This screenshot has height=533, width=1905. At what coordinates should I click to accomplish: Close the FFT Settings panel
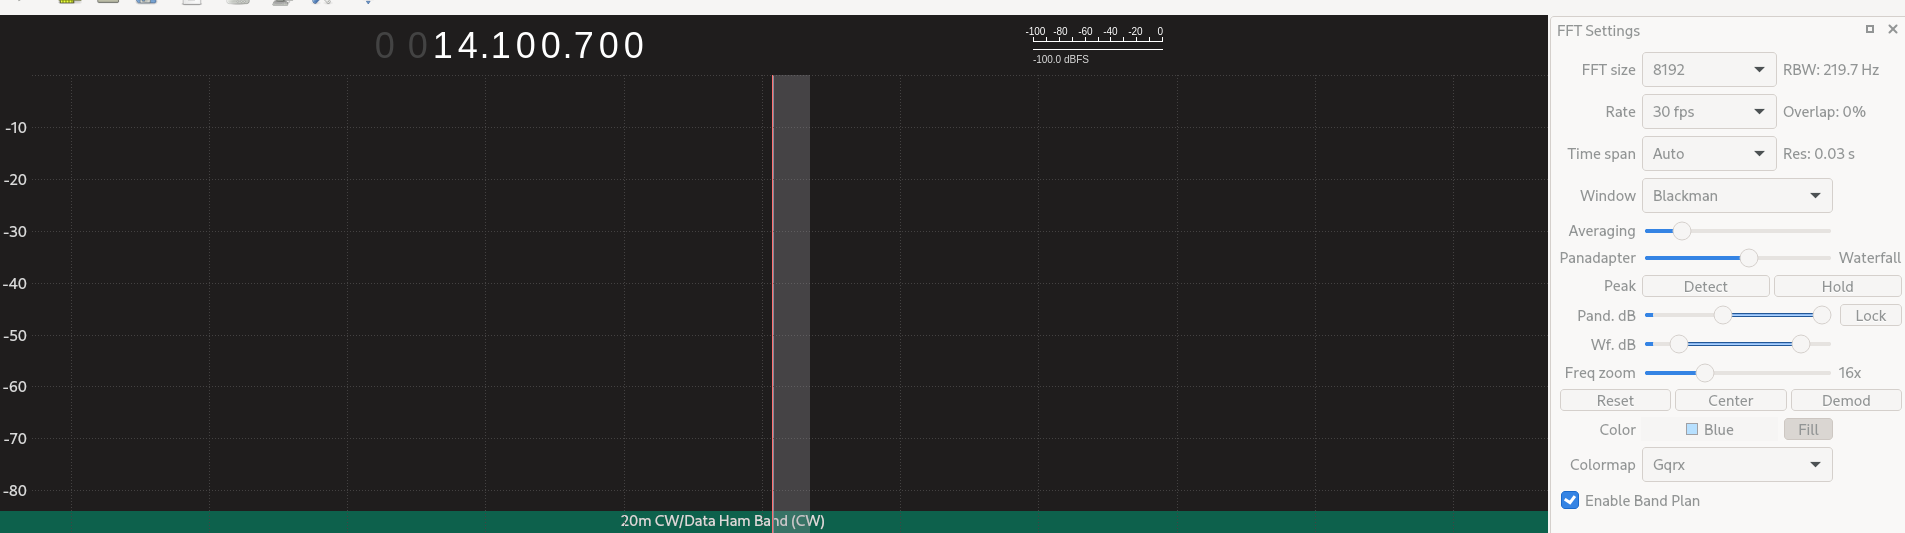pyautogui.click(x=1892, y=29)
